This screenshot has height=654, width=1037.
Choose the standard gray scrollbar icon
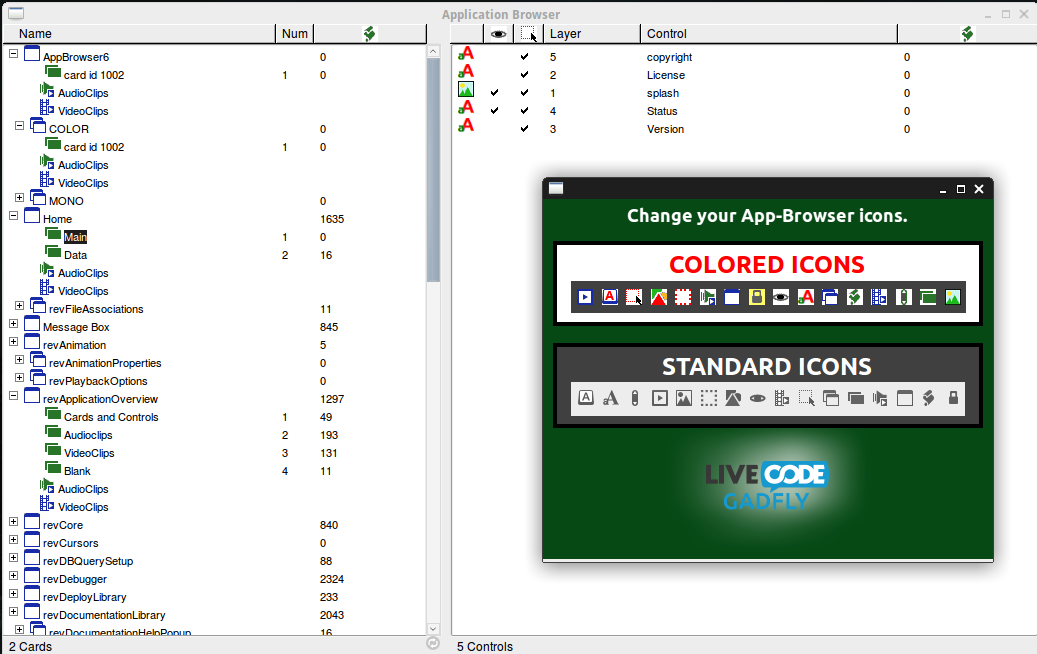pos(635,398)
